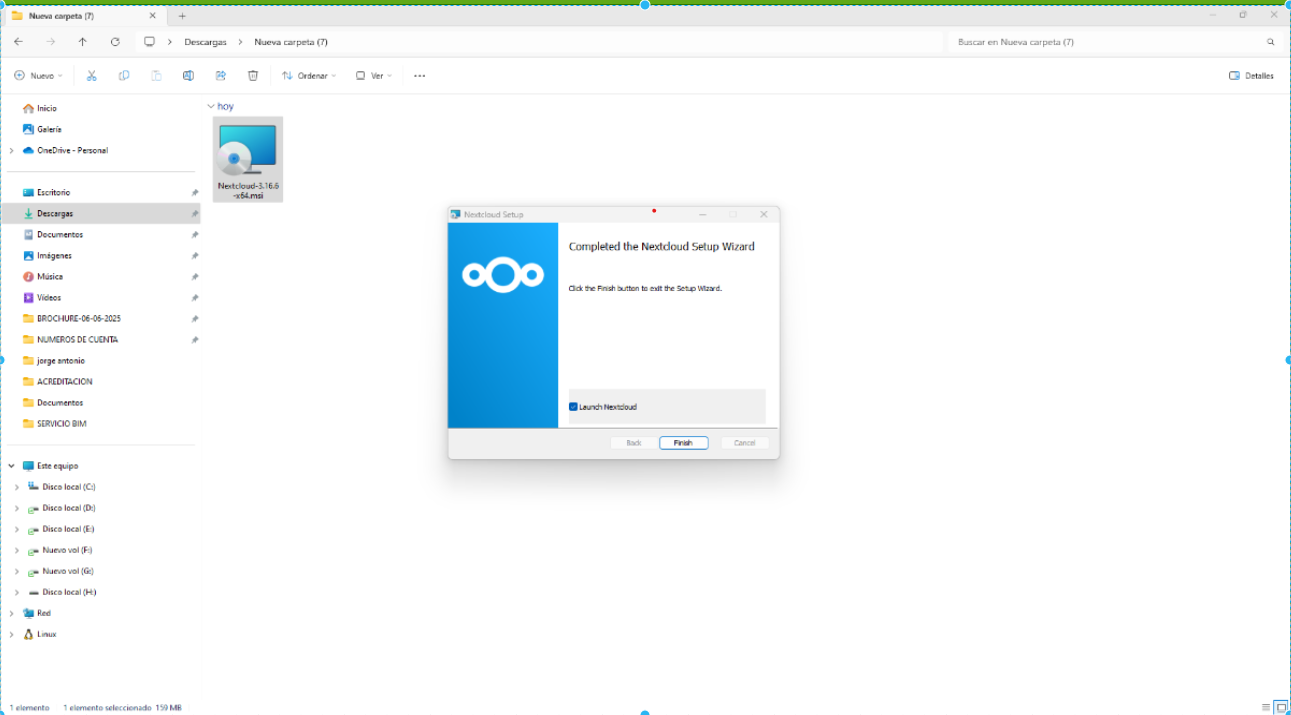Refresh the current folder view

[x=115, y=42]
